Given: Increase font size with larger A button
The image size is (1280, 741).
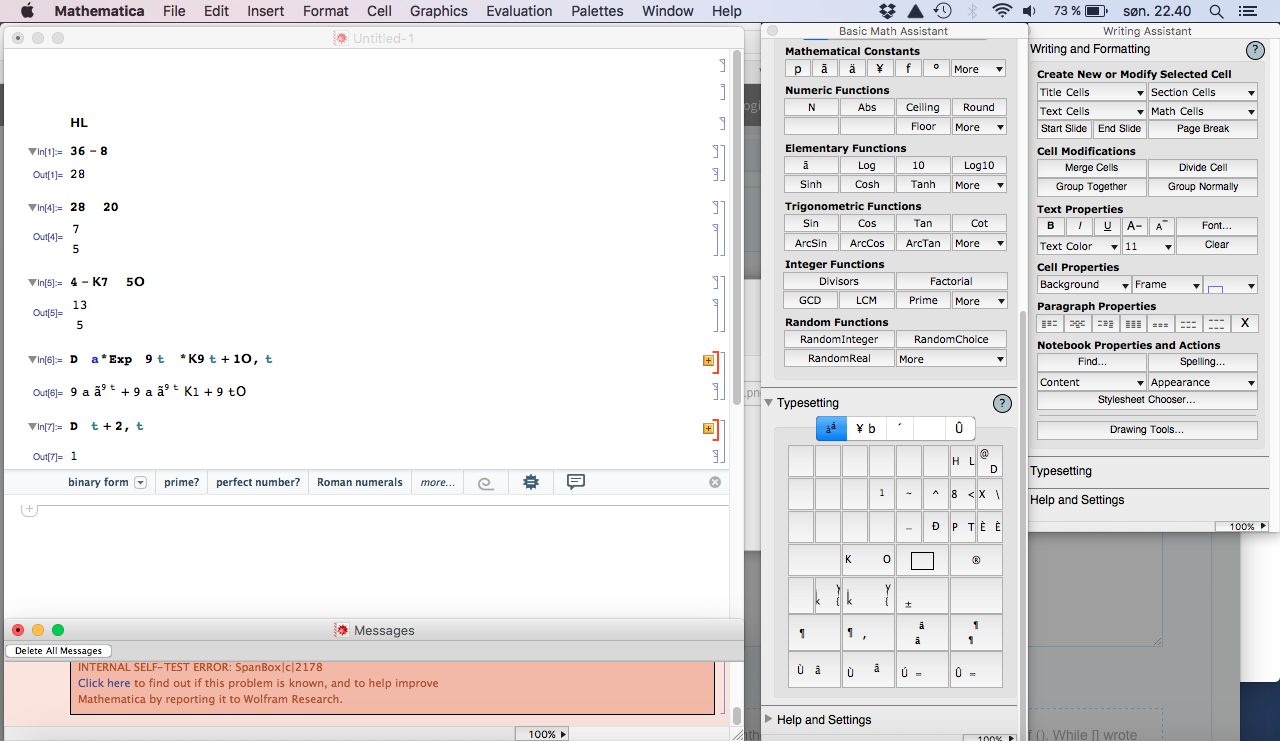Looking at the screenshot, I should (1161, 226).
